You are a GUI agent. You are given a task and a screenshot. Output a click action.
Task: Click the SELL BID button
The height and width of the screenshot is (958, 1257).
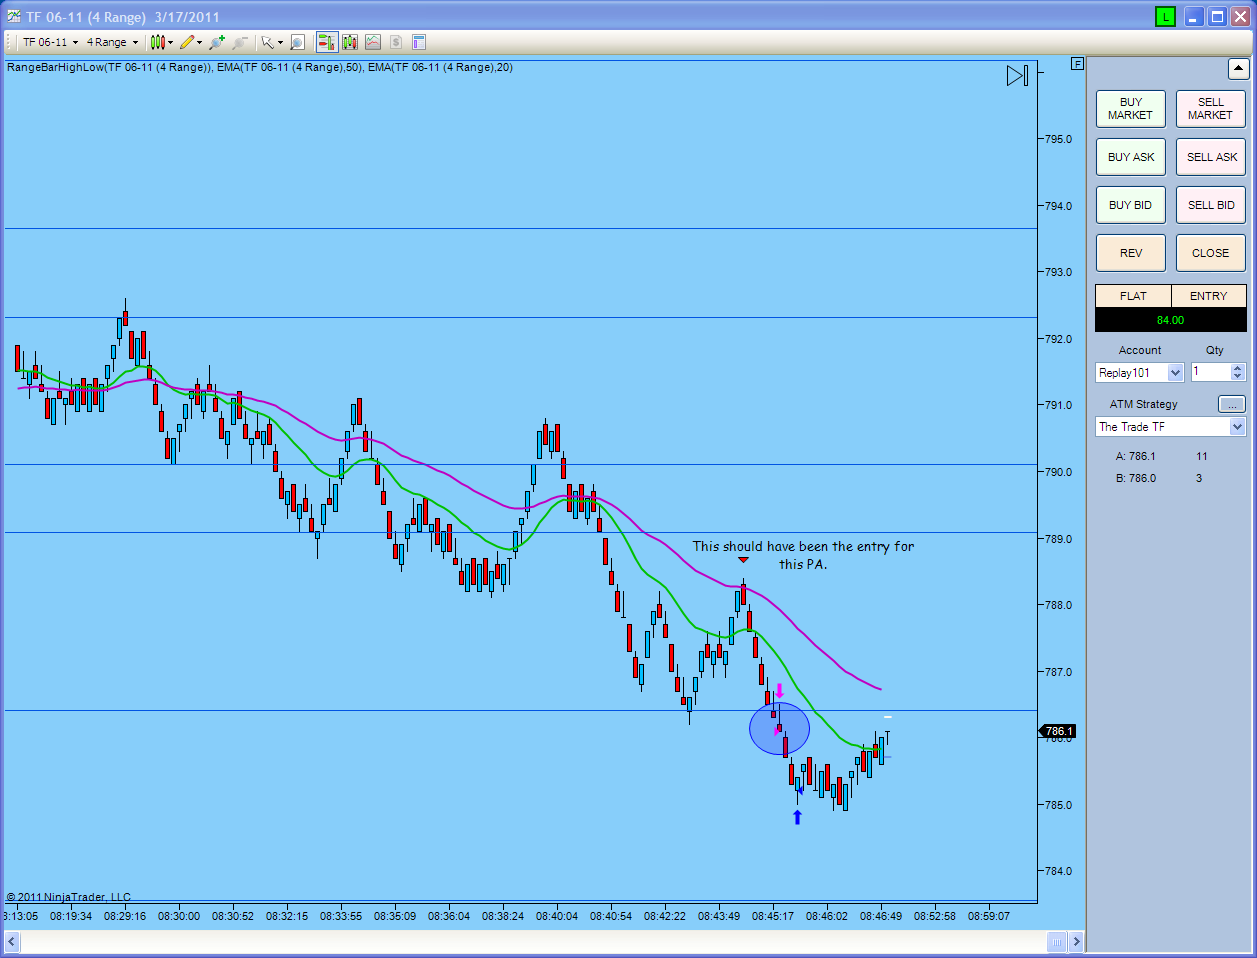1211,205
